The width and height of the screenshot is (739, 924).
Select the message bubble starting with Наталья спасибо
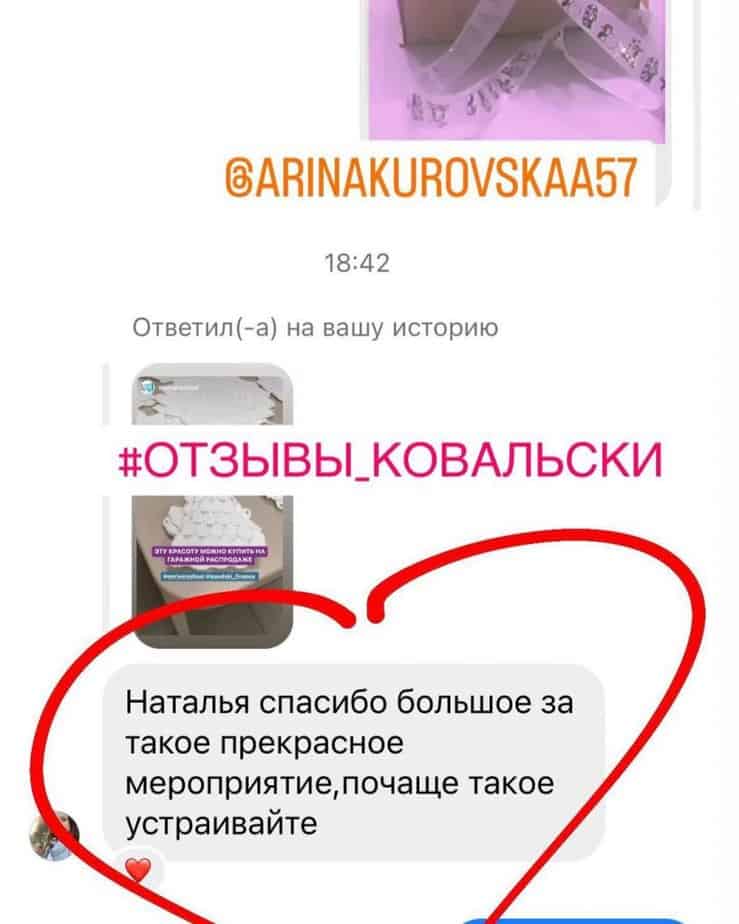pos(354,761)
